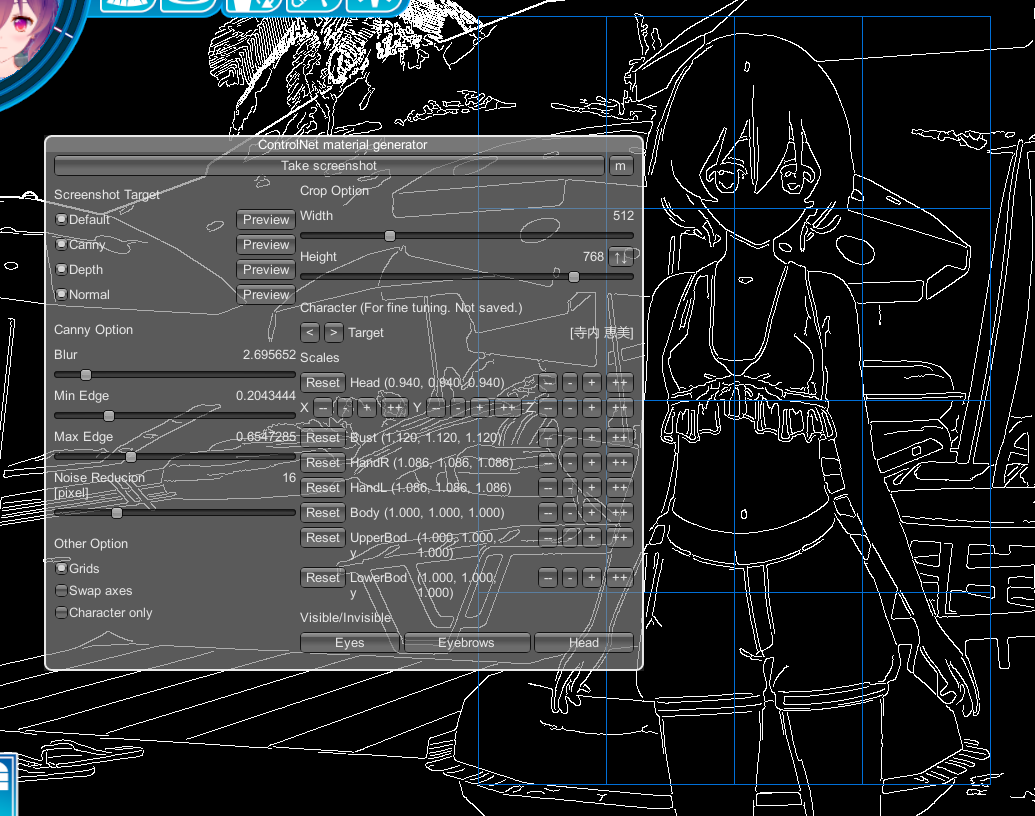1035x816 pixels.
Task: Increase UpperBody scale with + button
Action: (591, 538)
